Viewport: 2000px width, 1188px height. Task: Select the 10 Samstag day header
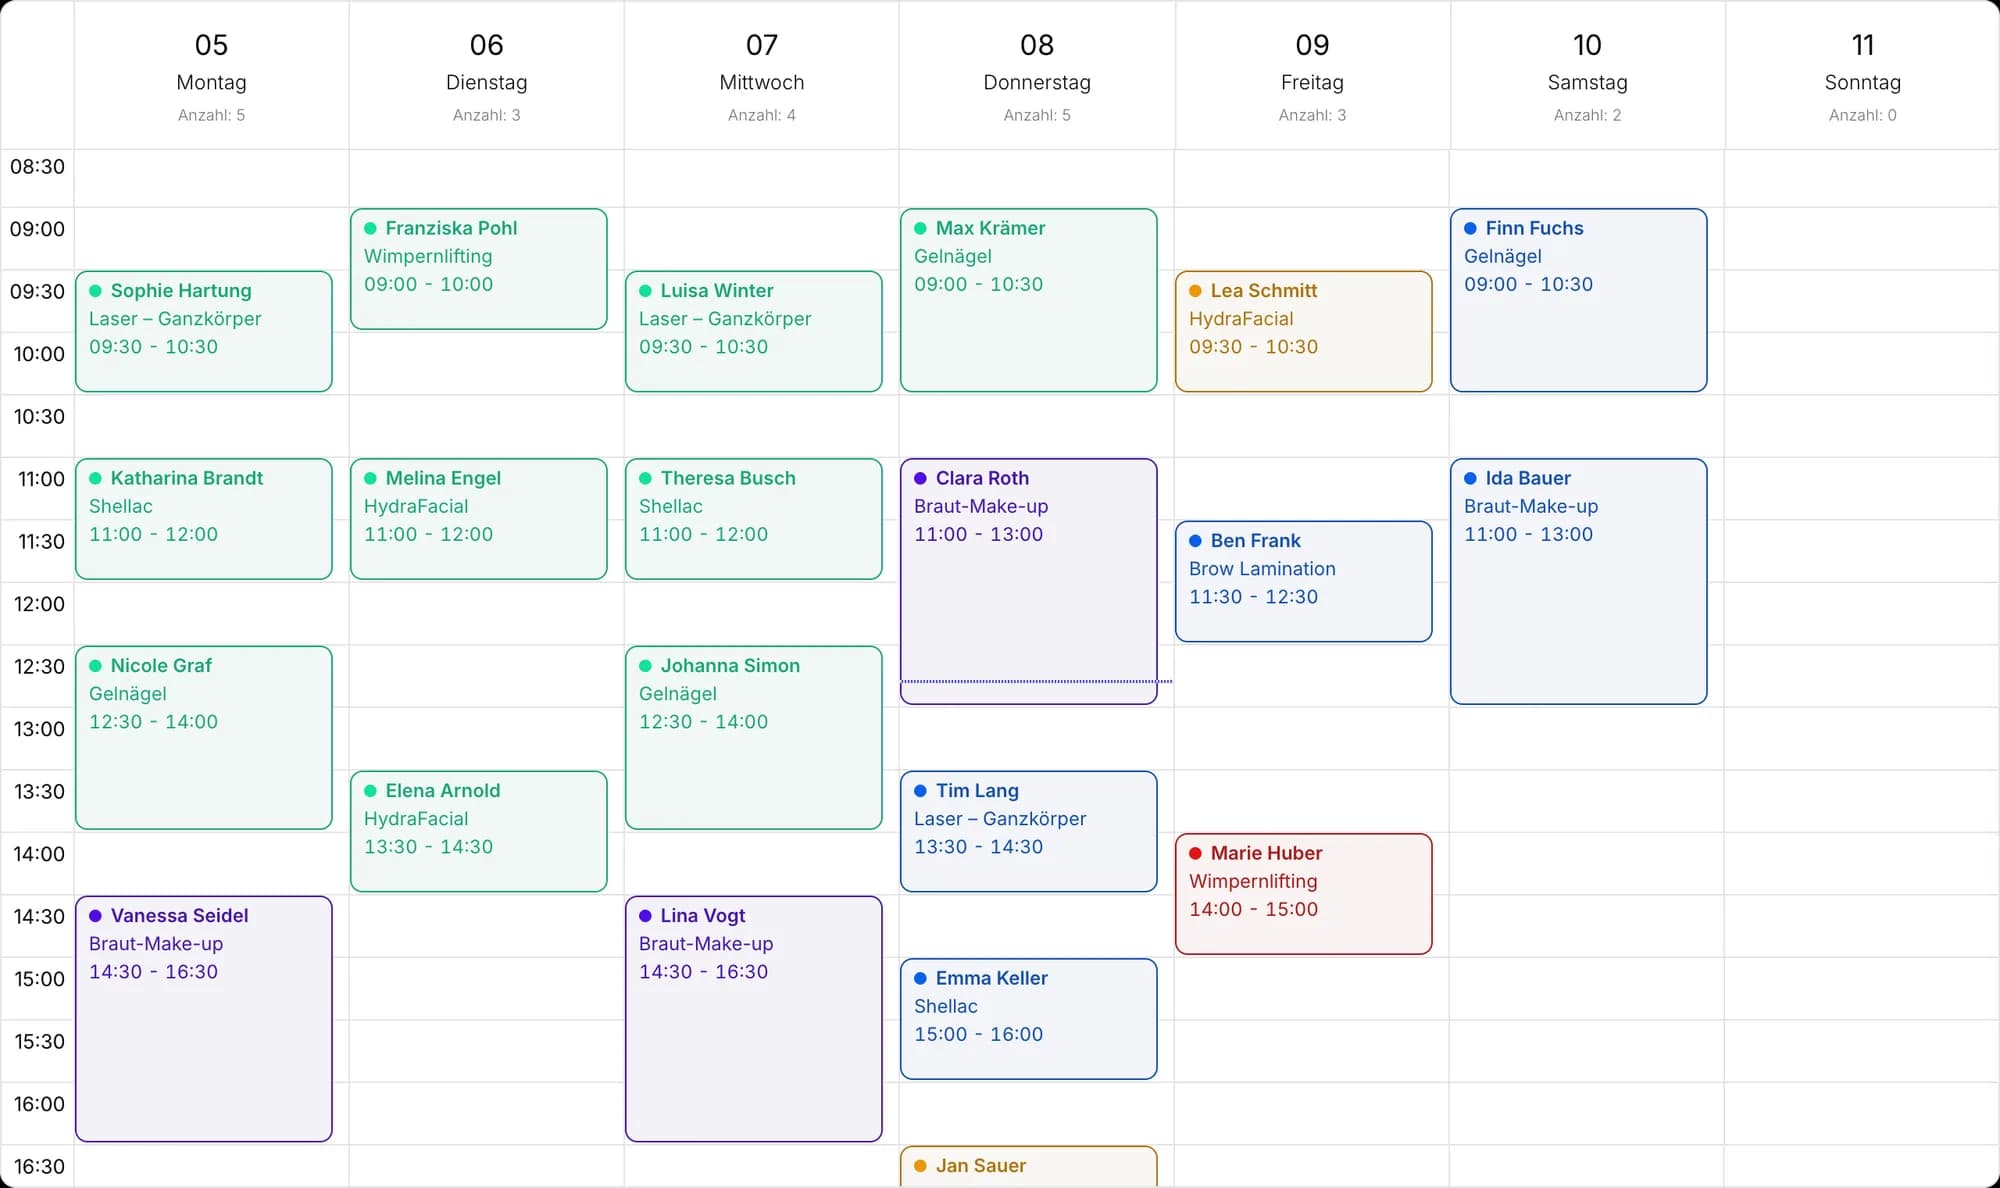pyautogui.click(x=1587, y=76)
